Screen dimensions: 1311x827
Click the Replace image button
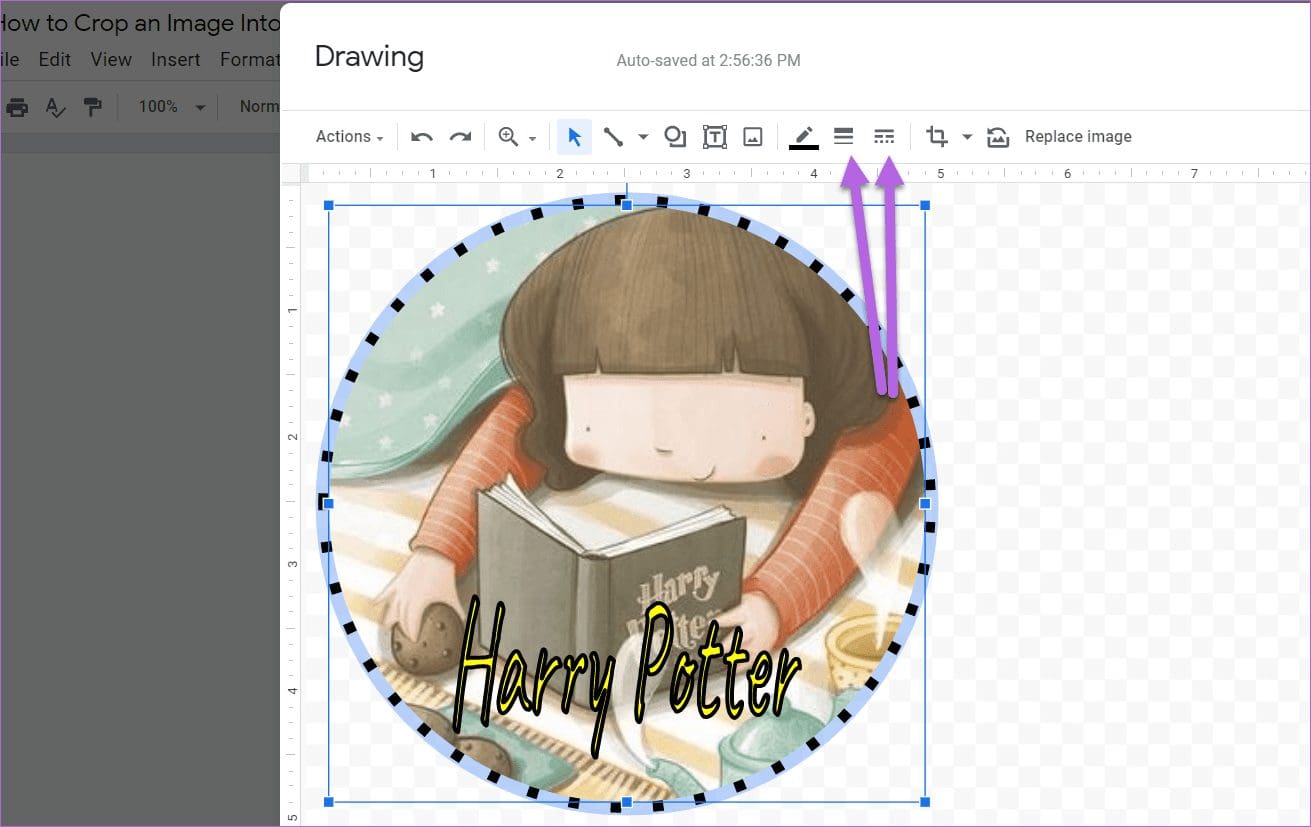tap(1078, 136)
